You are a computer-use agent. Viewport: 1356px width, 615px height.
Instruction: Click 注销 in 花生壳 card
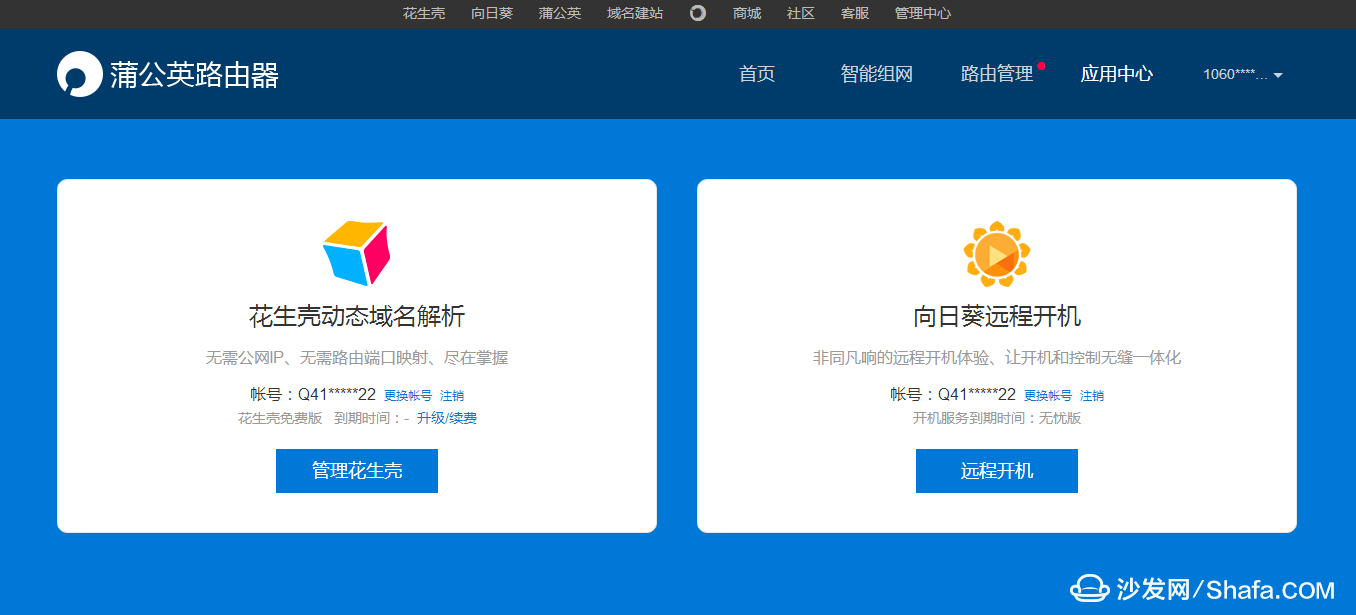click(x=452, y=396)
